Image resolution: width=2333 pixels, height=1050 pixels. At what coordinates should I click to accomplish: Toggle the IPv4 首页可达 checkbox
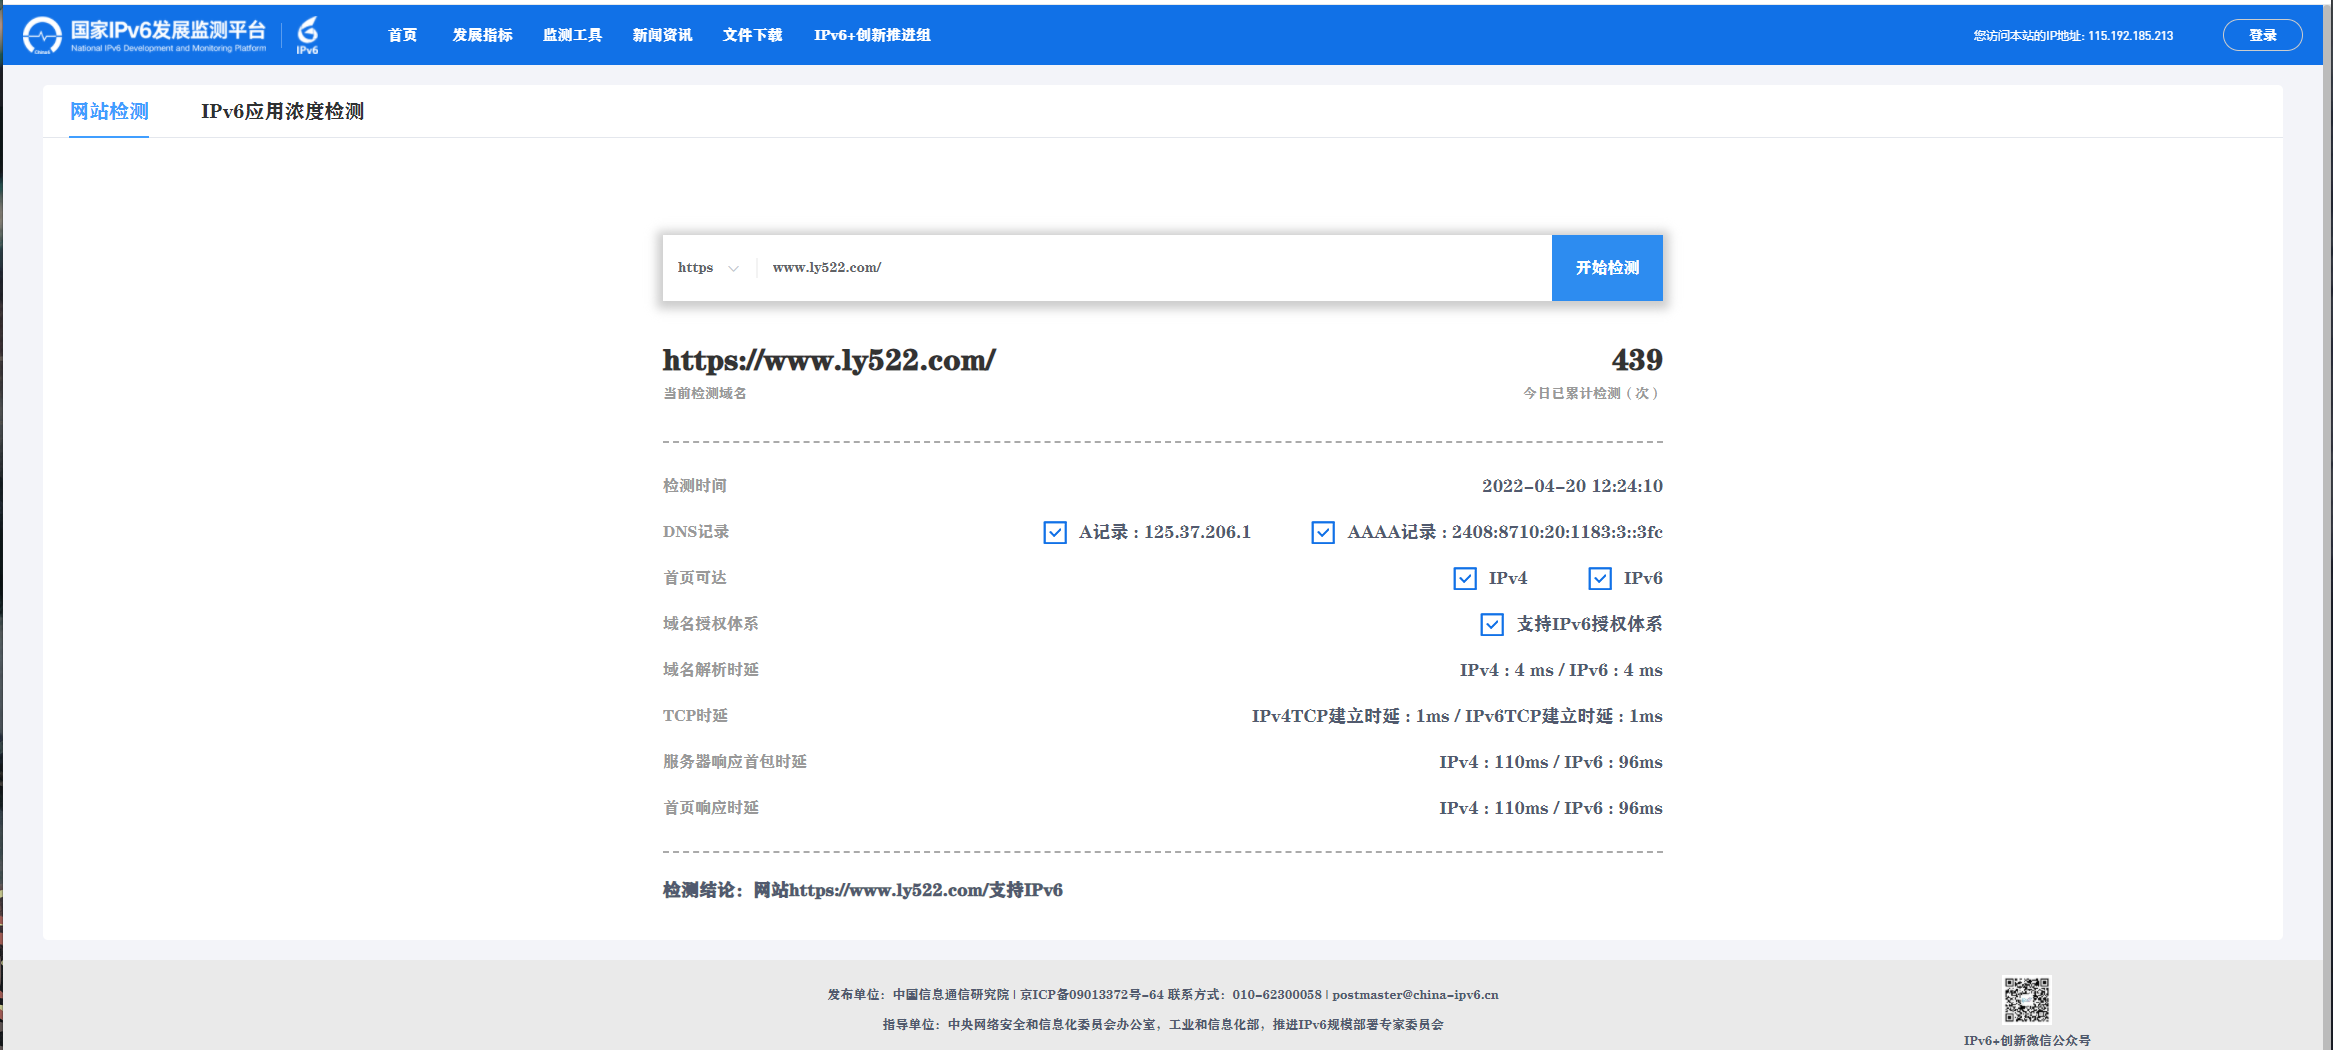coord(1464,578)
